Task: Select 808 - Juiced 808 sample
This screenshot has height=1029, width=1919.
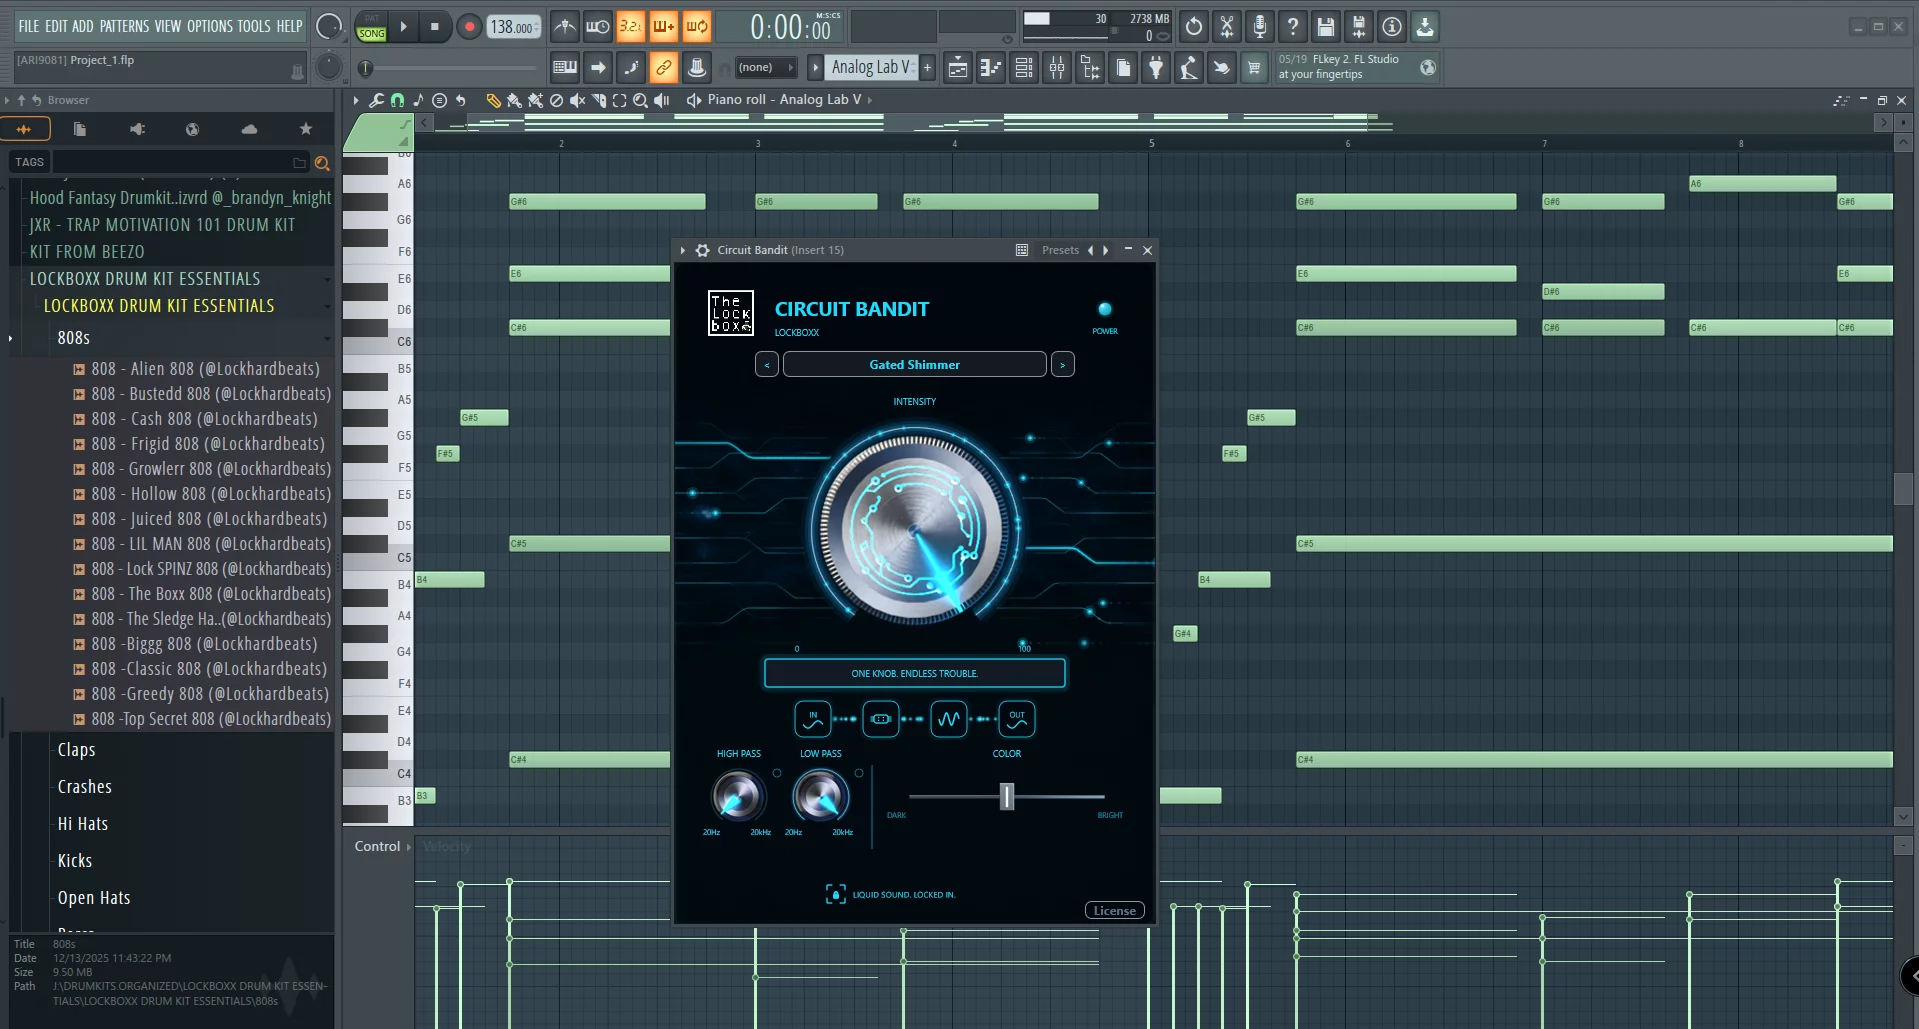Action: point(208,519)
